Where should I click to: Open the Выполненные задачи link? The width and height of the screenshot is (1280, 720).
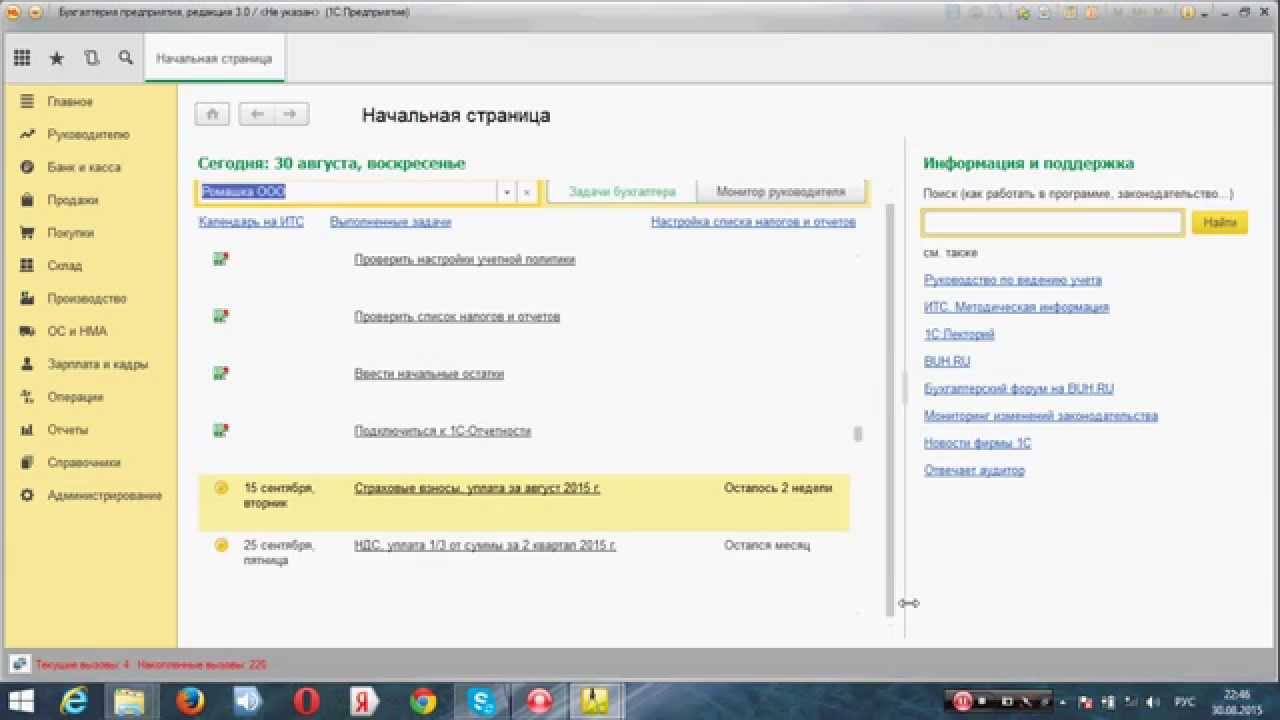click(x=390, y=222)
